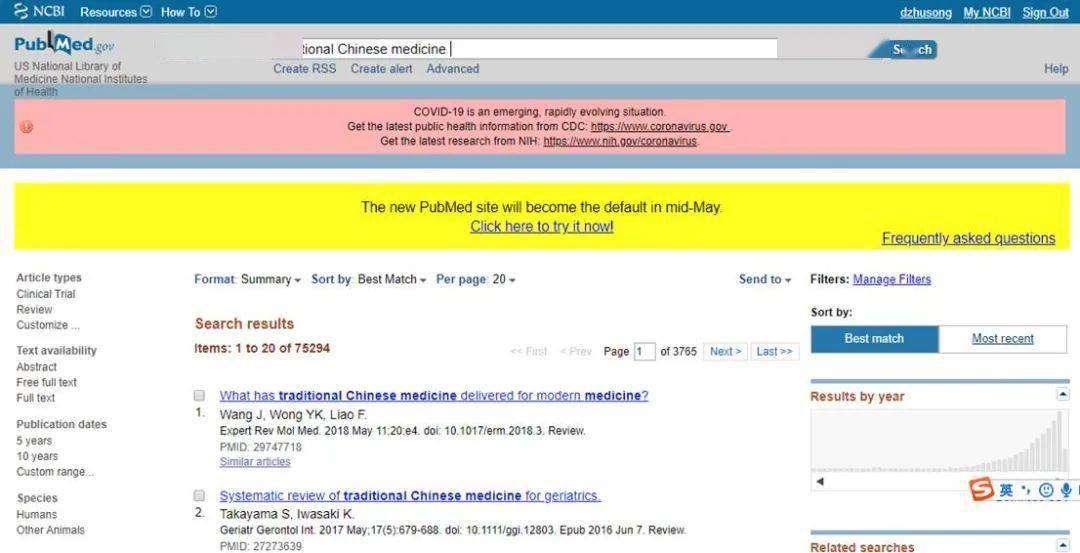The width and height of the screenshot is (1080, 553).
Task: Check the box for result 1
Action: pyautogui.click(x=199, y=396)
